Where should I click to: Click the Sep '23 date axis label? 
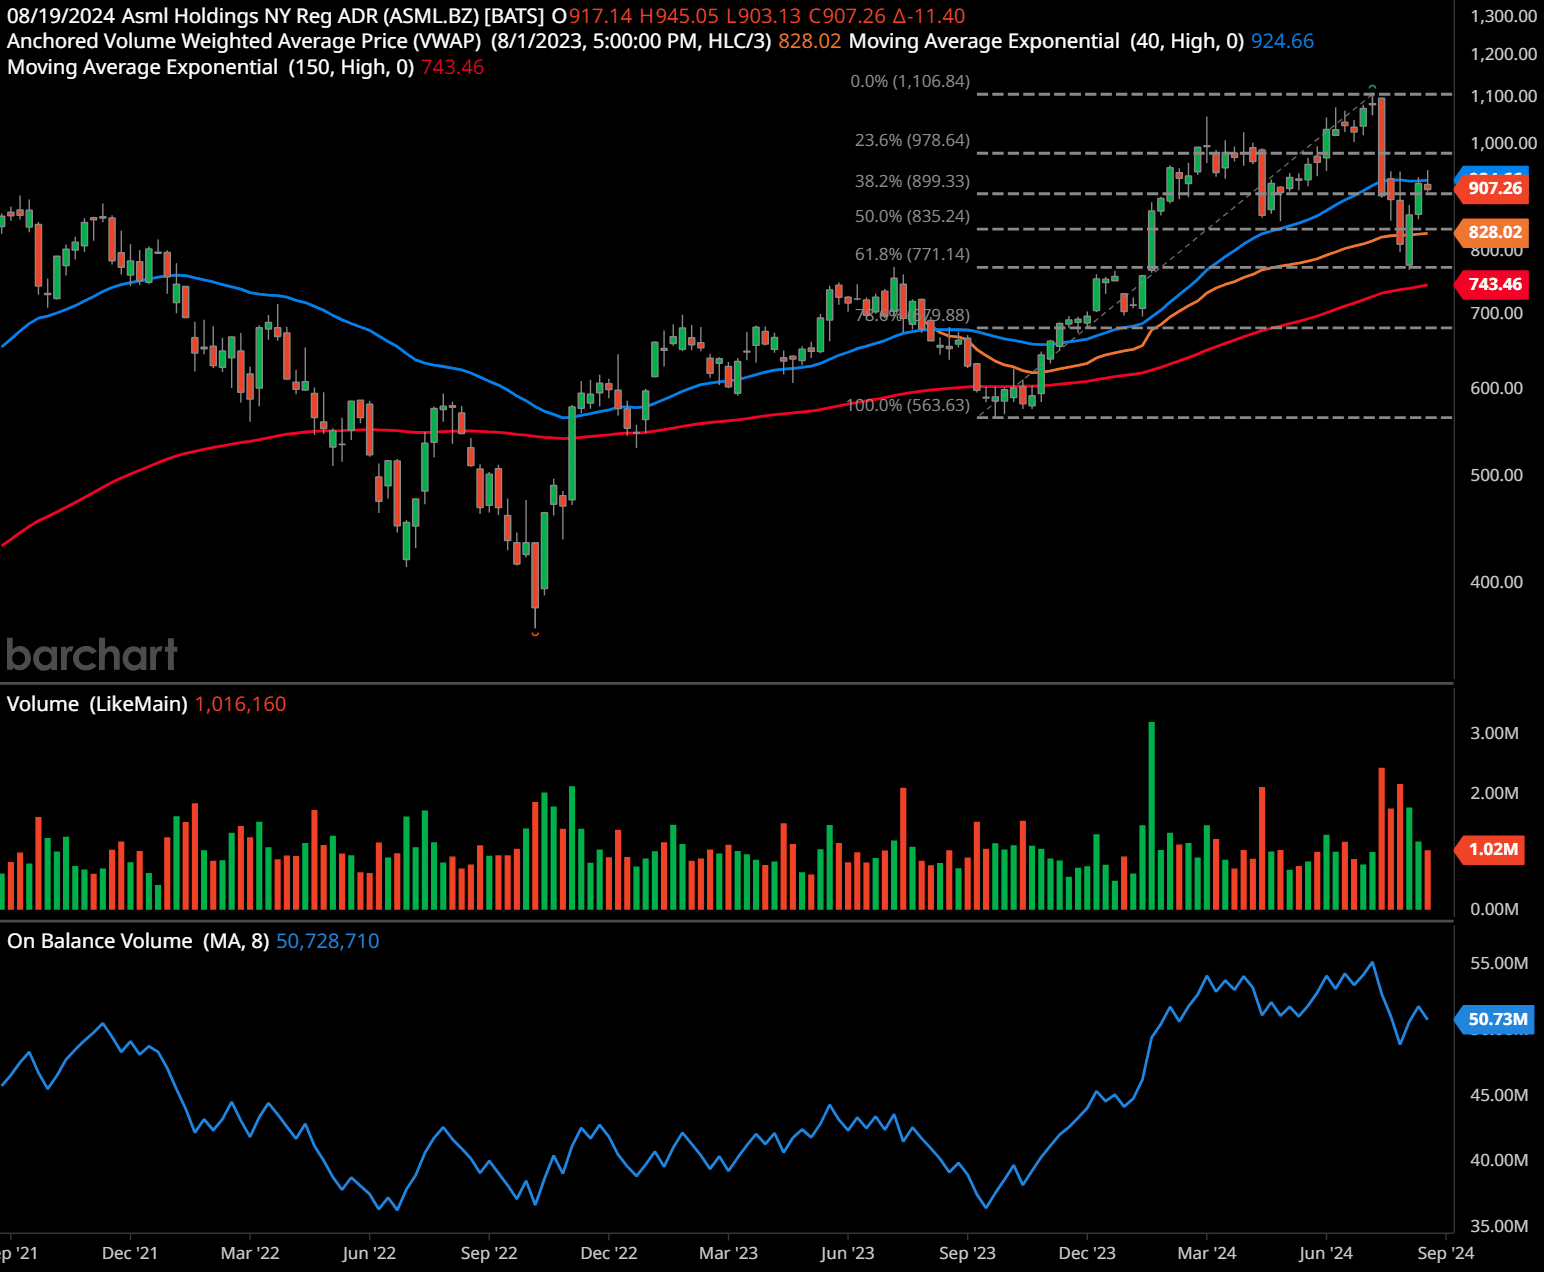click(x=967, y=1253)
